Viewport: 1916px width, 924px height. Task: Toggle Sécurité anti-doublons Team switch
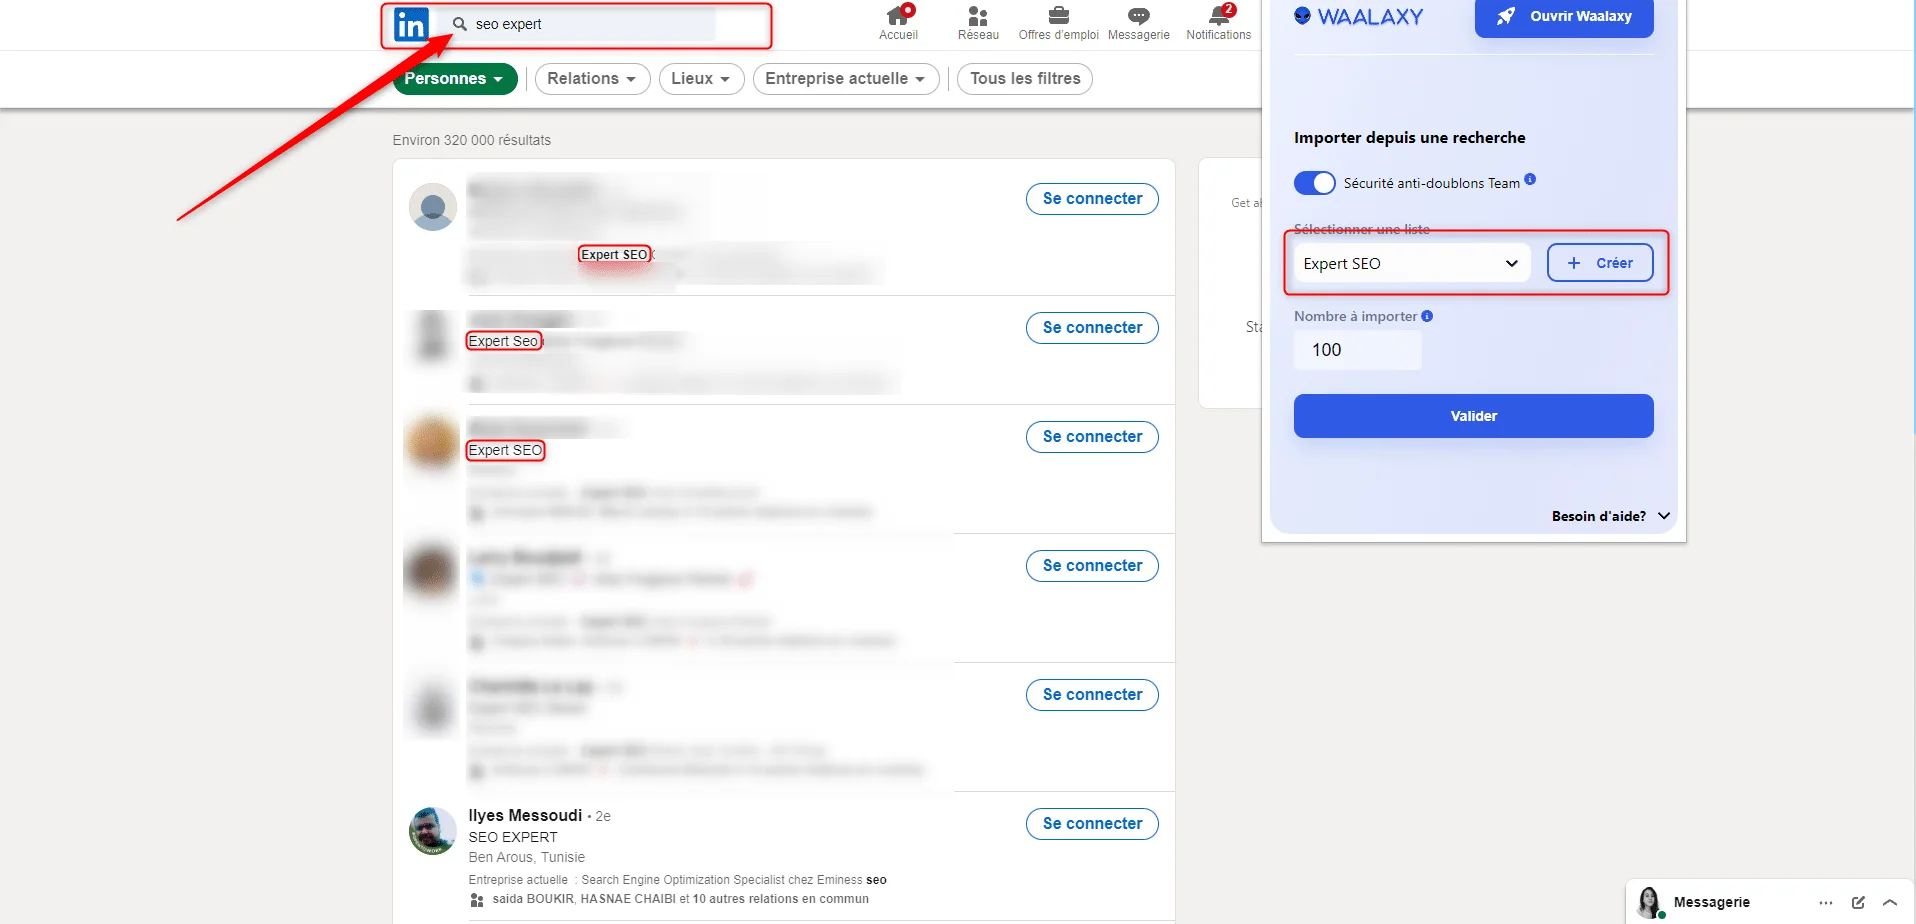tap(1314, 183)
